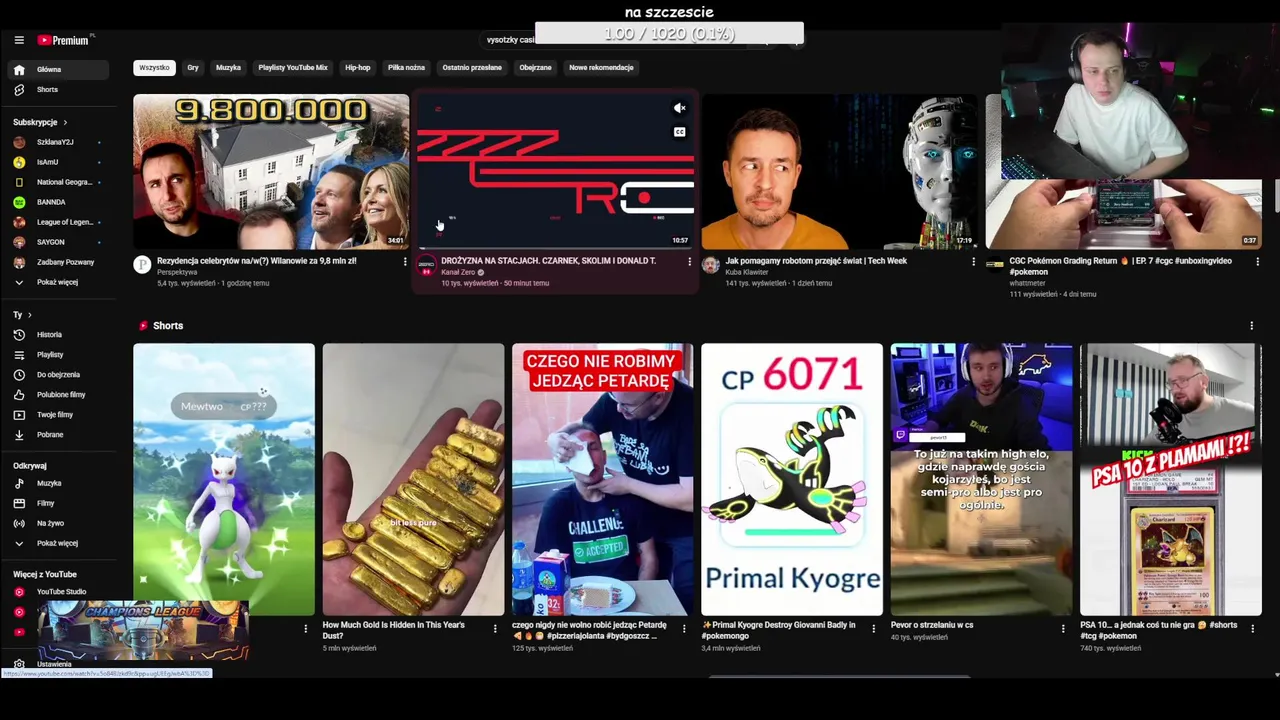Play the Czego nie robimy jedząc petardę Short
Screen dimensions: 1280x720
point(602,479)
